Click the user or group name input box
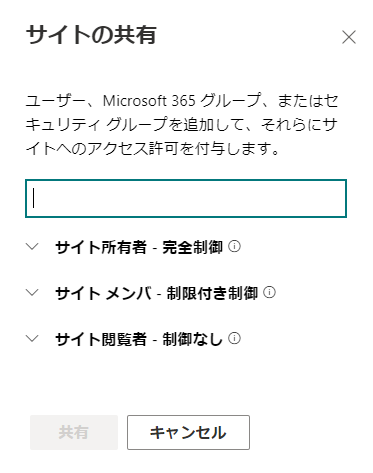The image size is (373, 473). (x=186, y=198)
